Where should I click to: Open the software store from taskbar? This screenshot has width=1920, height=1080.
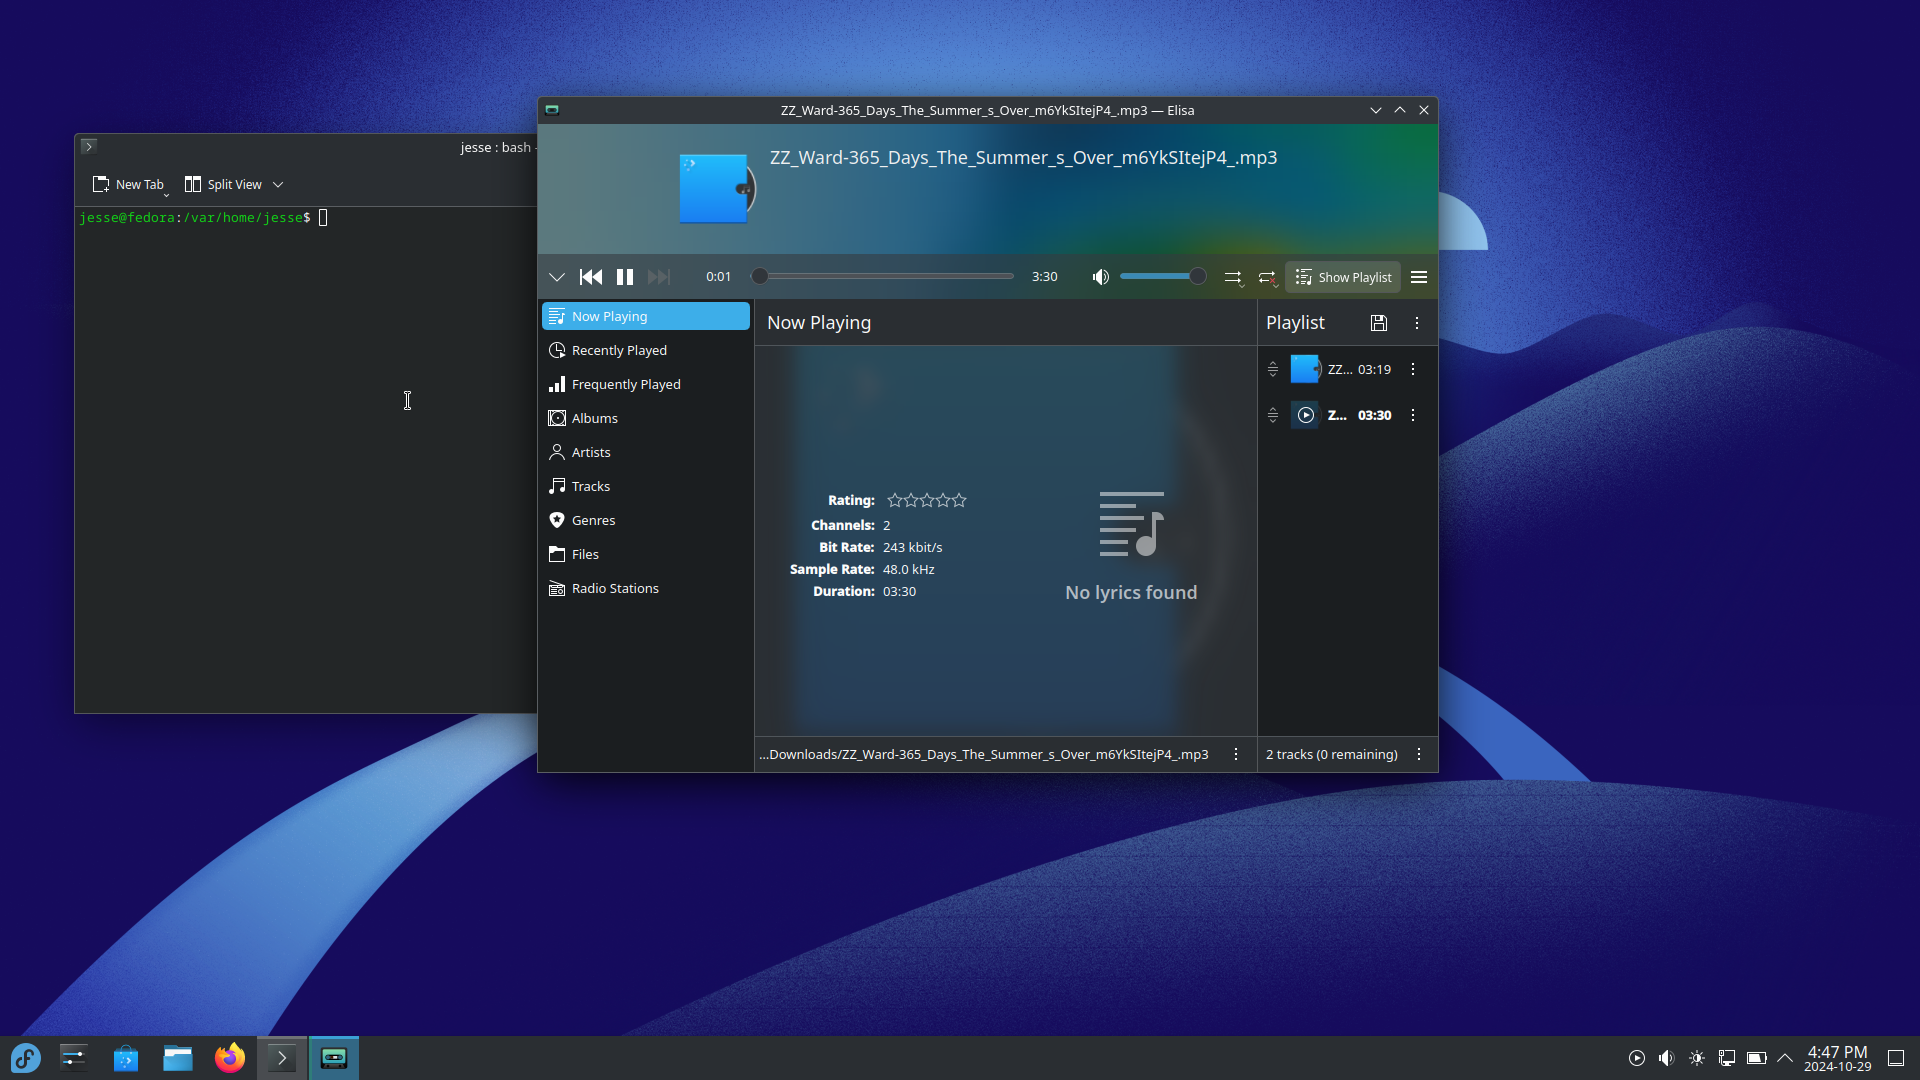coord(126,1058)
